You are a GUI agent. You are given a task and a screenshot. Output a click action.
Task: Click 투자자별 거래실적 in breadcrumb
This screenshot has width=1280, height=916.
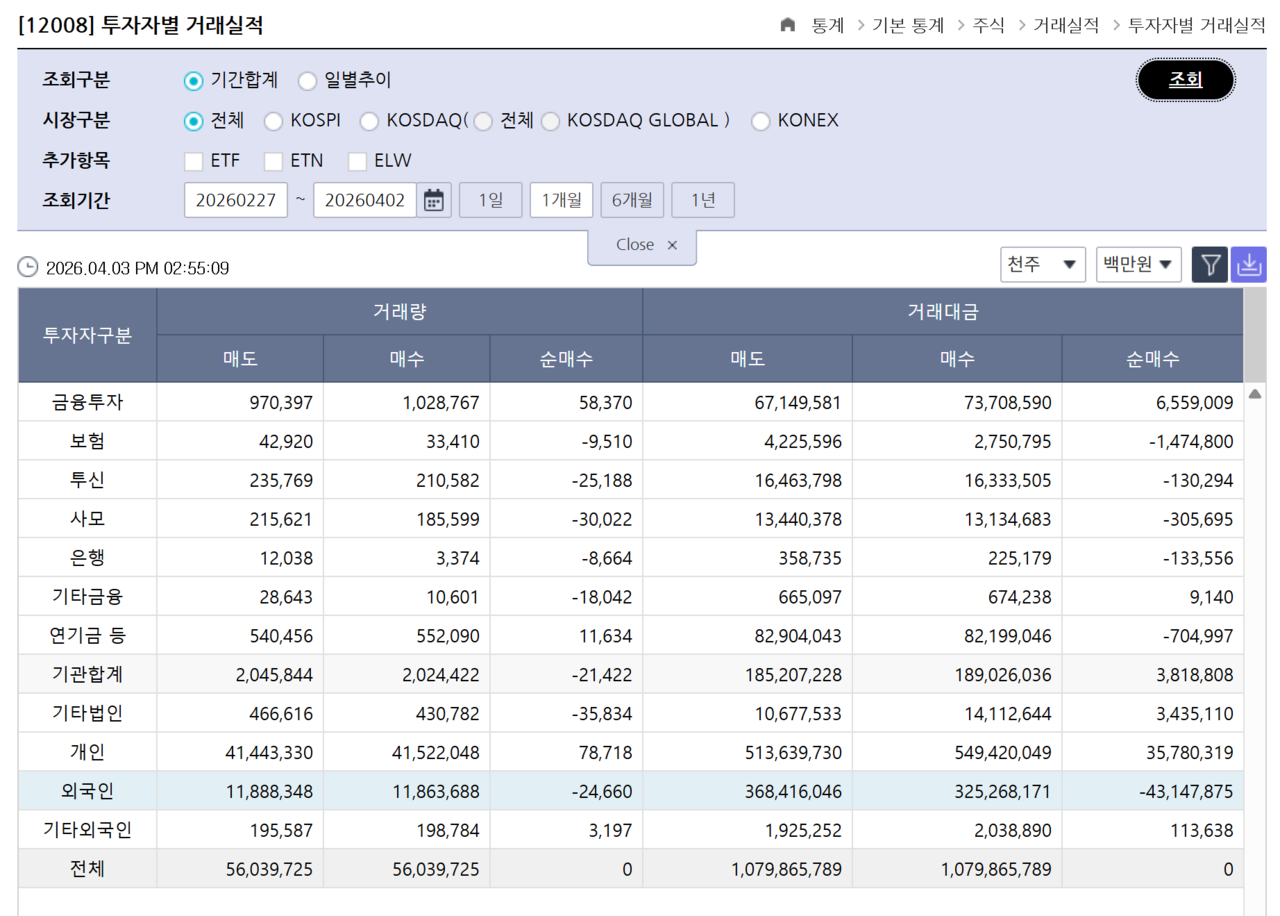pos(1197,25)
